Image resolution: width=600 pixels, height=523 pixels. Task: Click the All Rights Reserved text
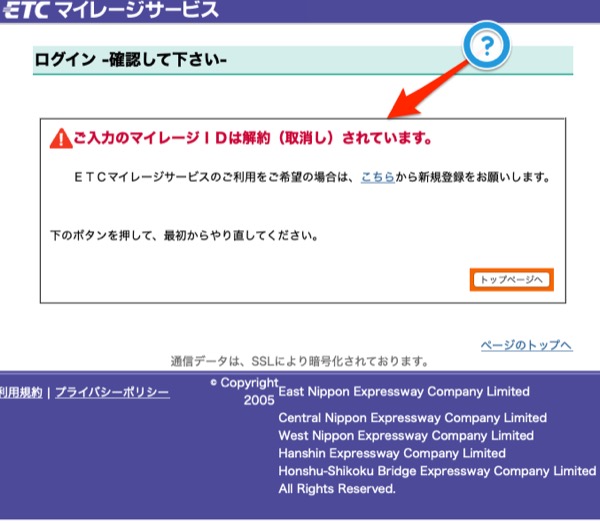pyautogui.click(x=337, y=489)
